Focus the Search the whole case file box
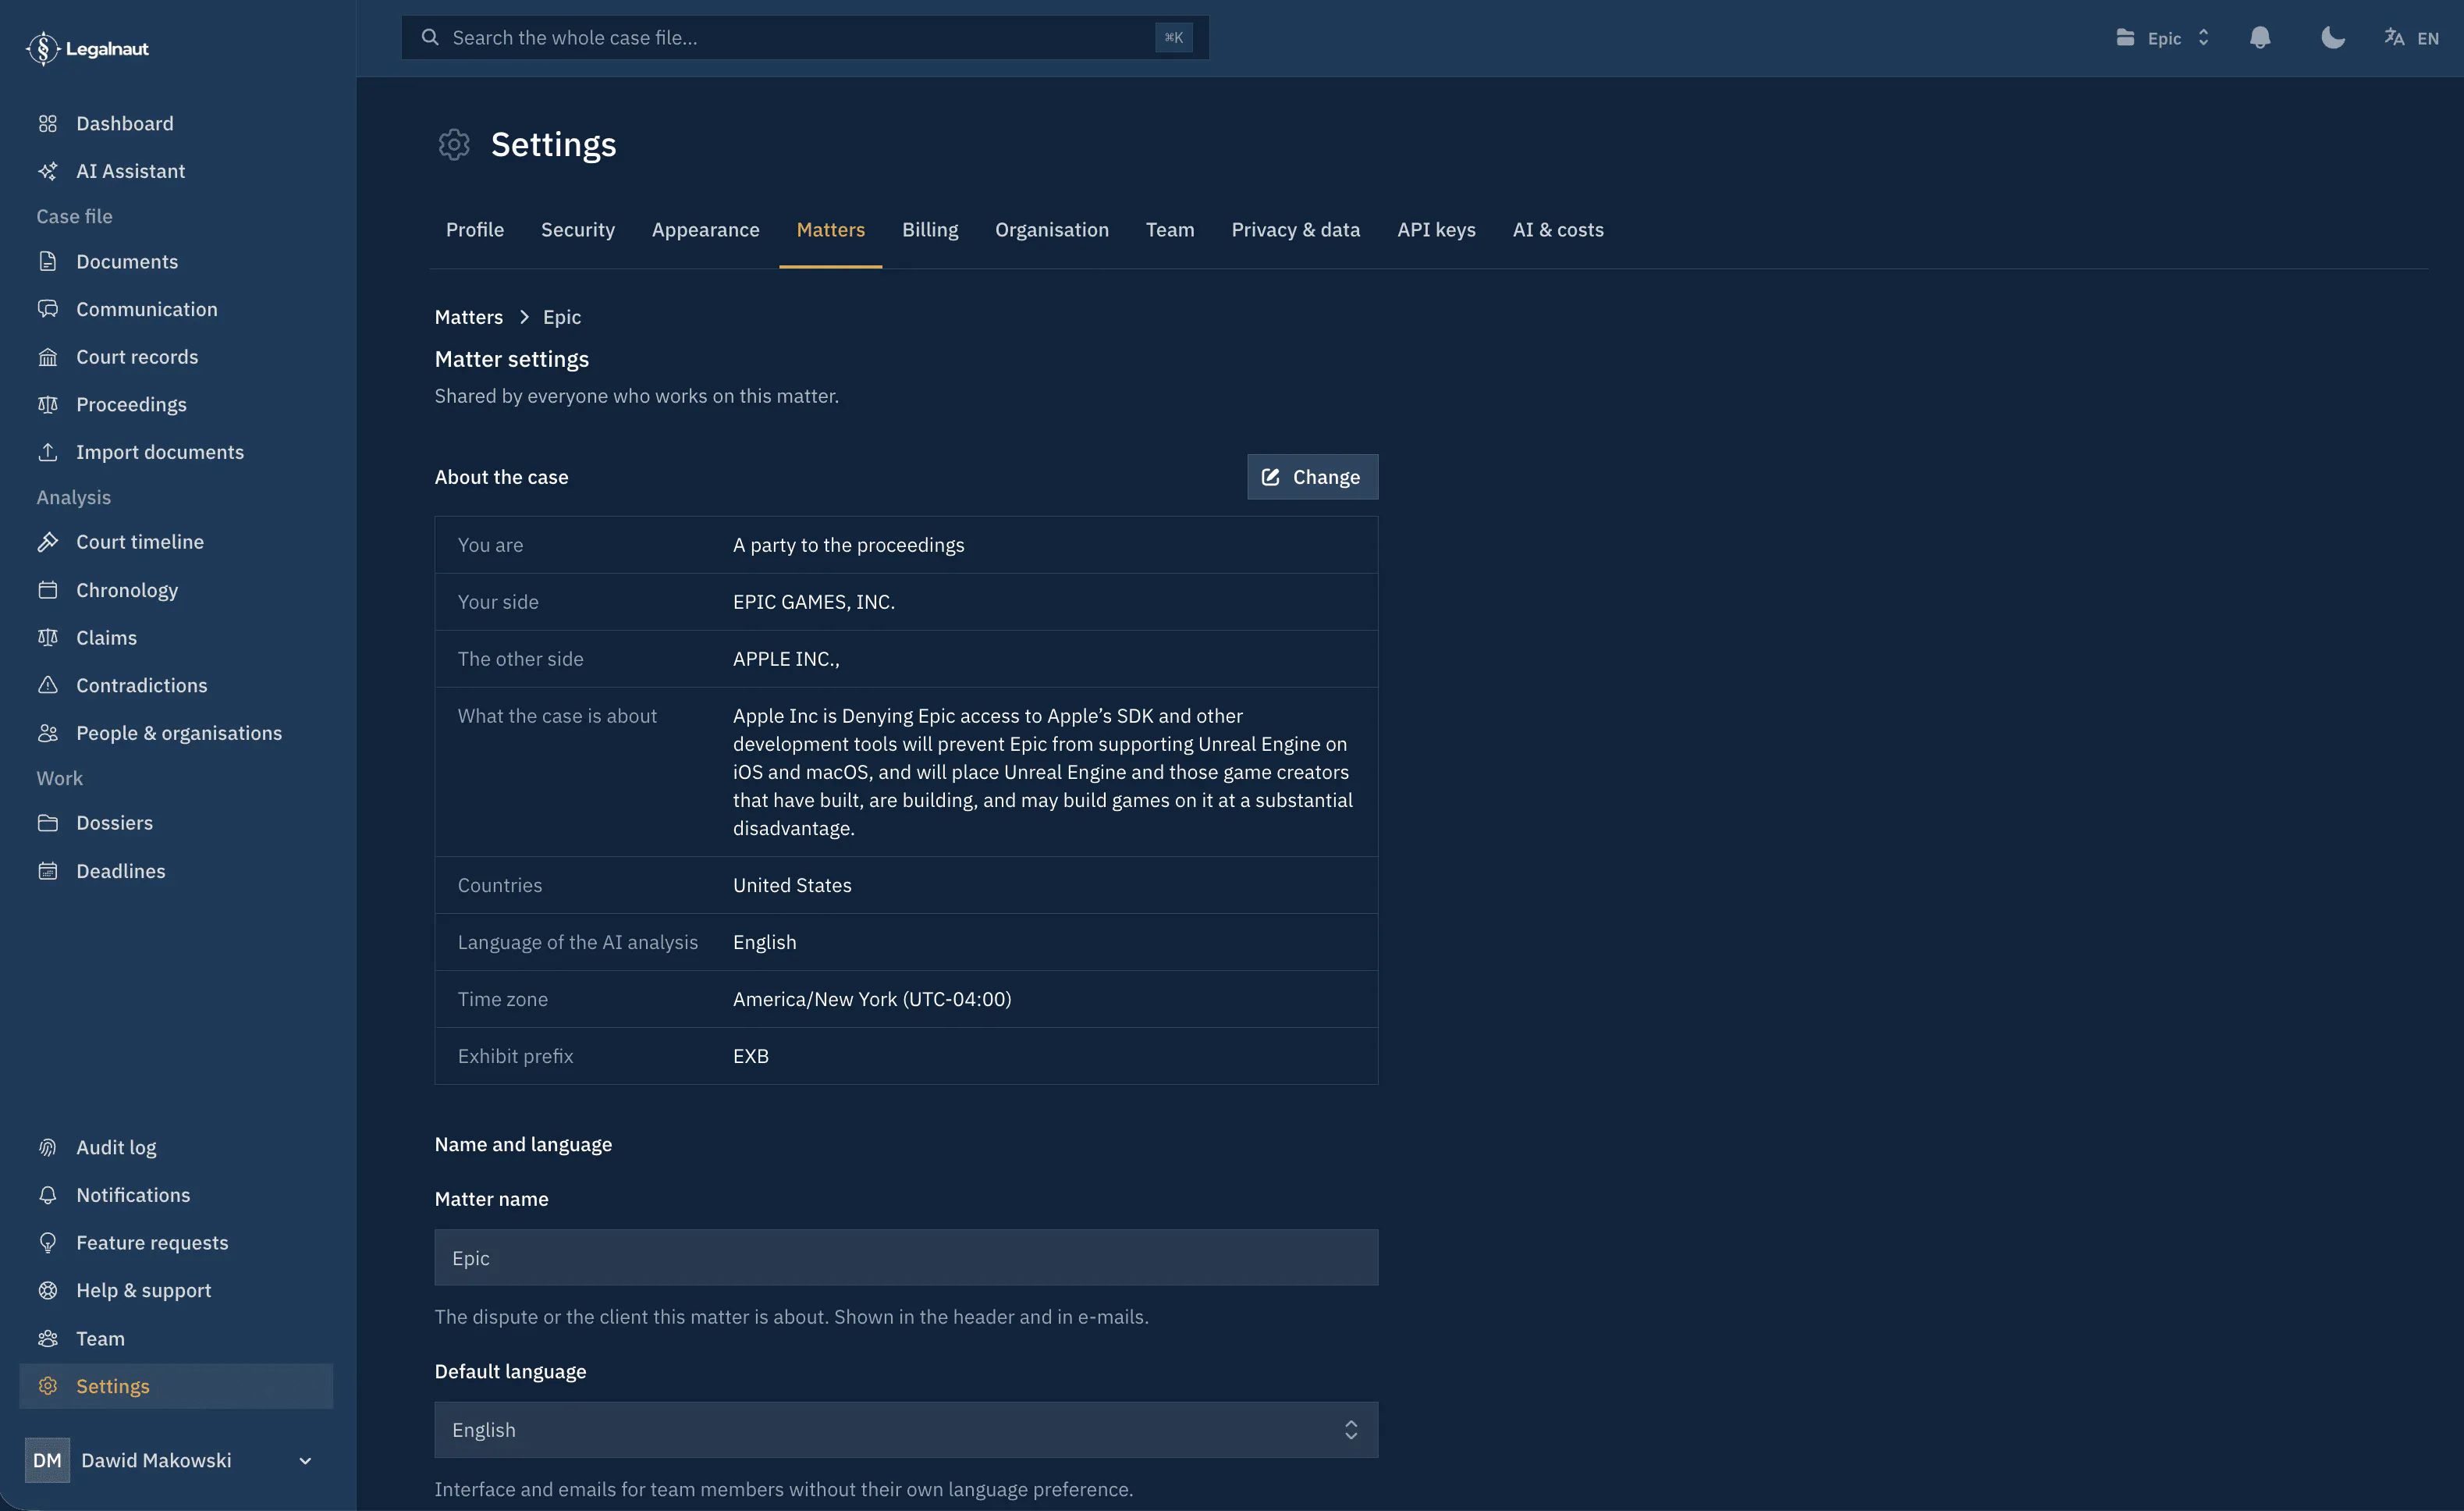This screenshot has width=2464, height=1511. (805, 38)
